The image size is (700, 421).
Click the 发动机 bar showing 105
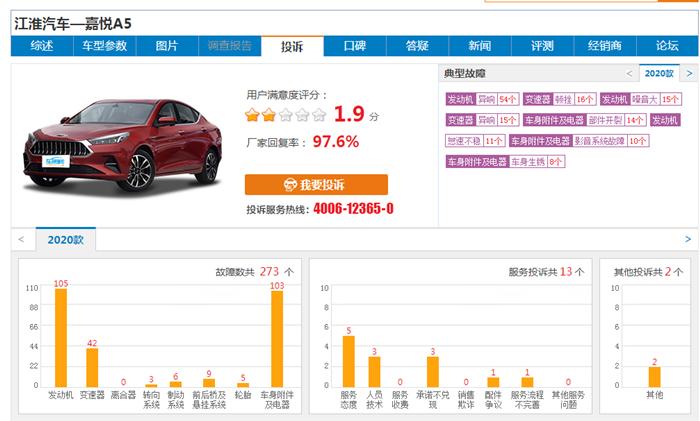(61, 338)
